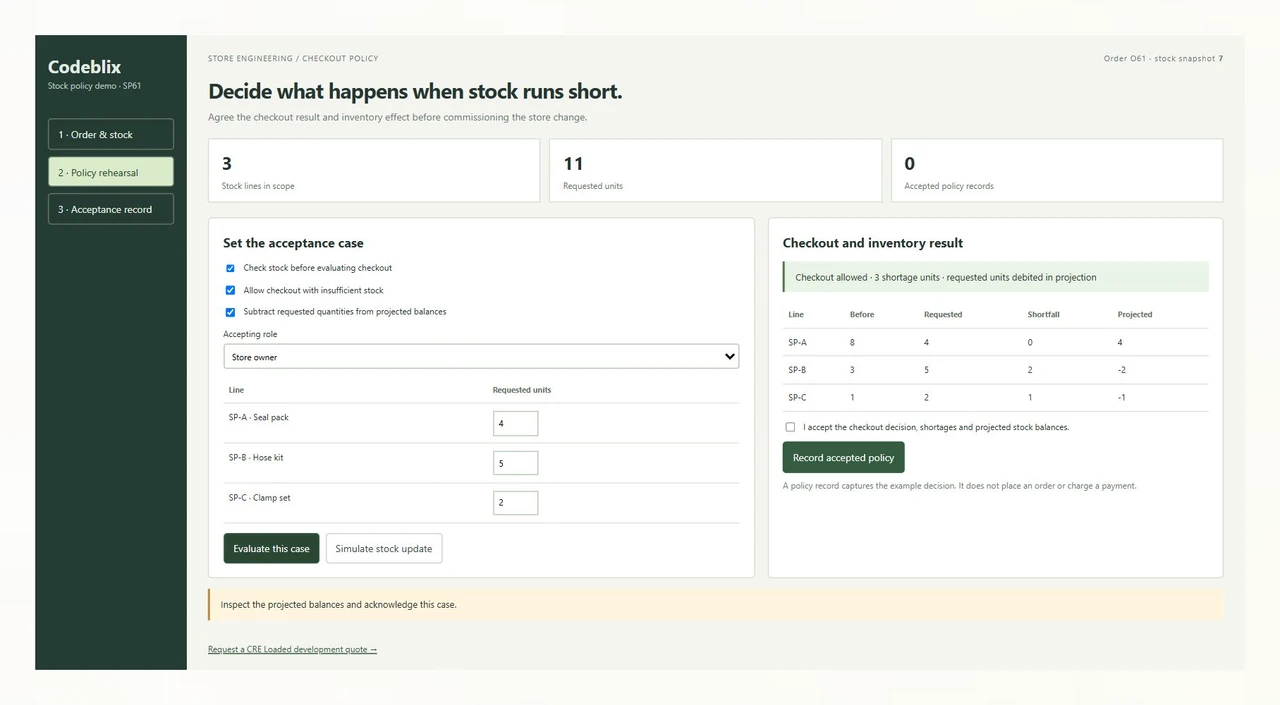Go to the Acceptance record step
This screenshot has height=705, width=1280.
click(111, 209)
